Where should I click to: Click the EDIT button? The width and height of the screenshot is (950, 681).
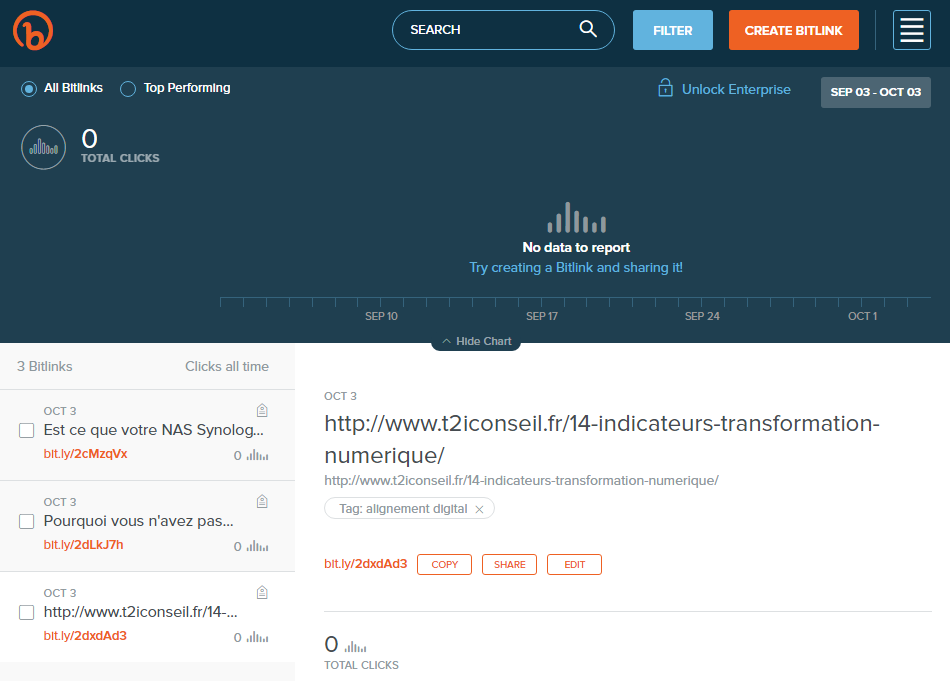point(574,564)
